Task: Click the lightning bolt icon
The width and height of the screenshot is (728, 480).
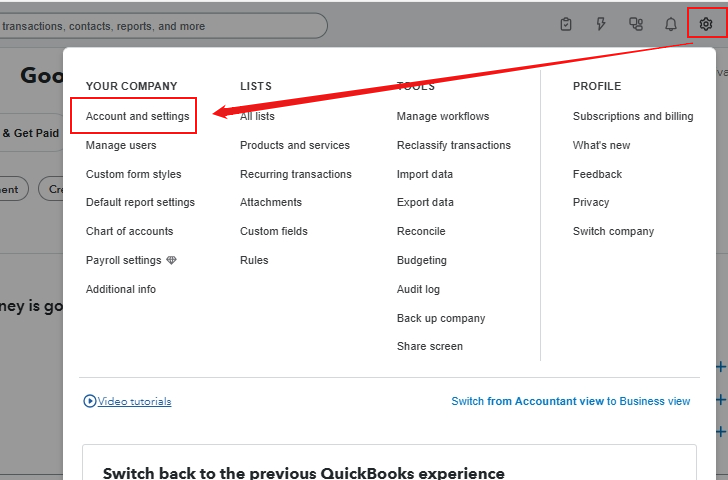Action: (601, 24)
